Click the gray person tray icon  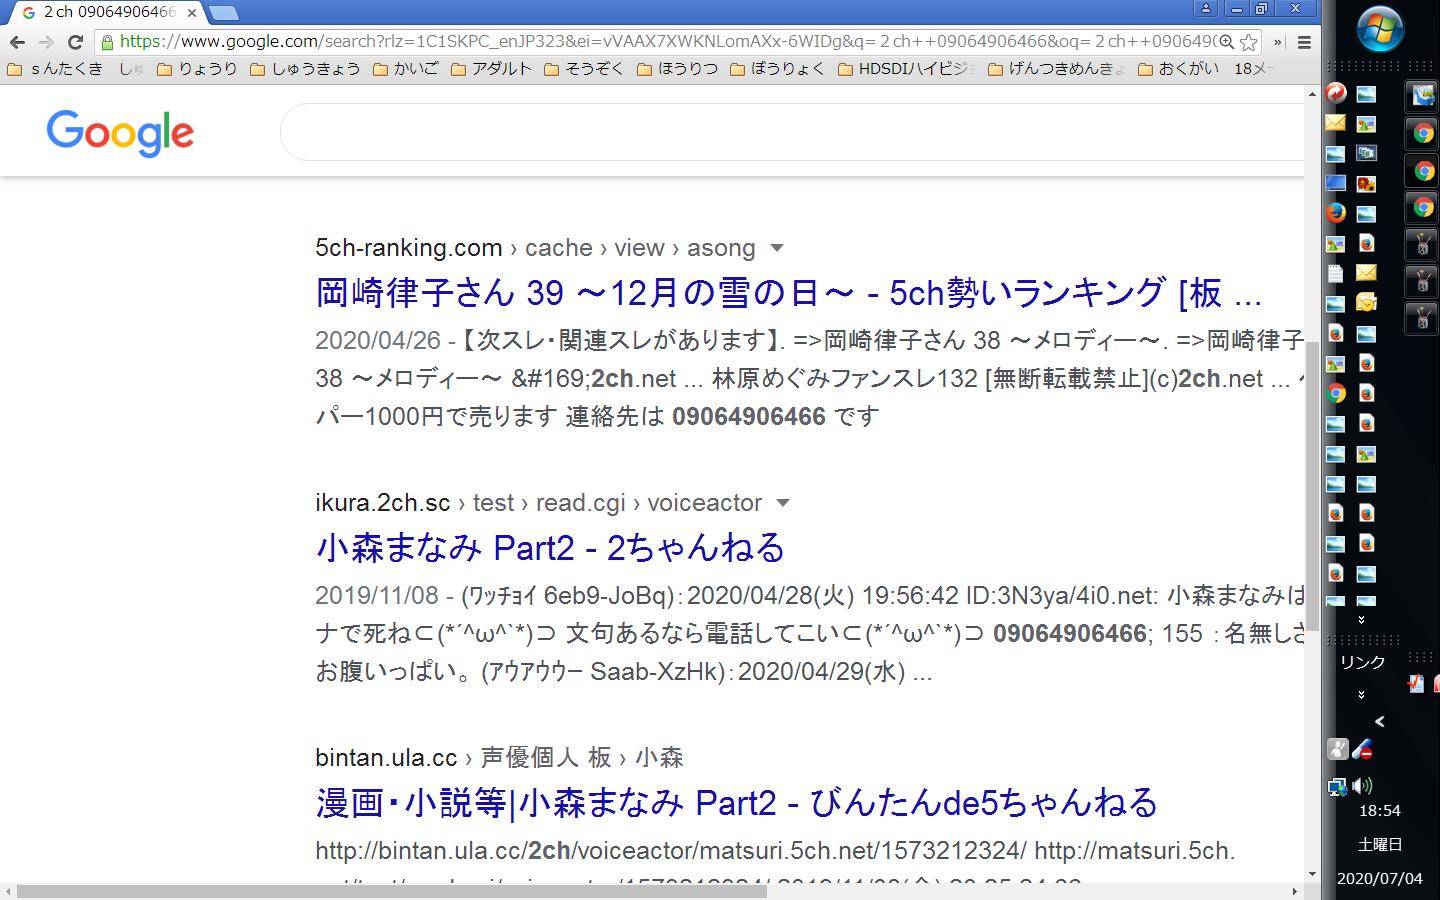point(1337,749)
